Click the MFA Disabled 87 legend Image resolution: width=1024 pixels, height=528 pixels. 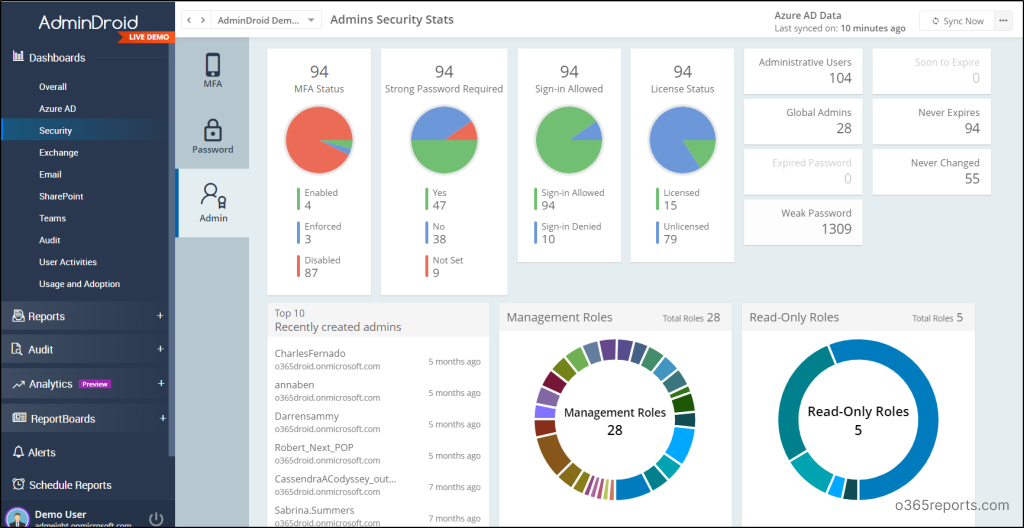[x=319, y=267]
